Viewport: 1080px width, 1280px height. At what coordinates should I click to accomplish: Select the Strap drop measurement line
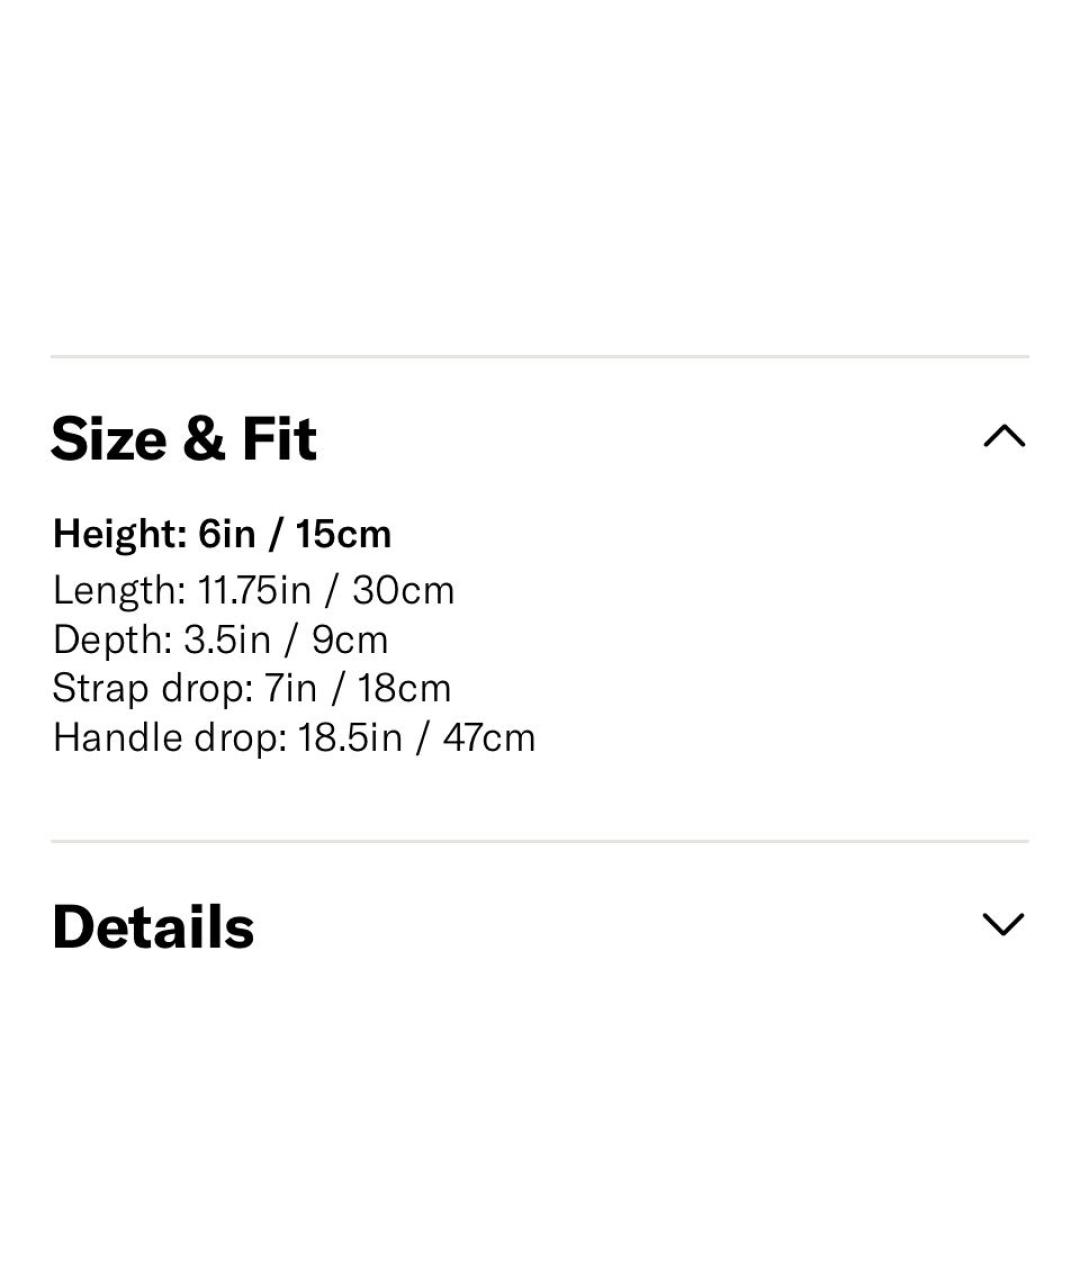[252, 688]
